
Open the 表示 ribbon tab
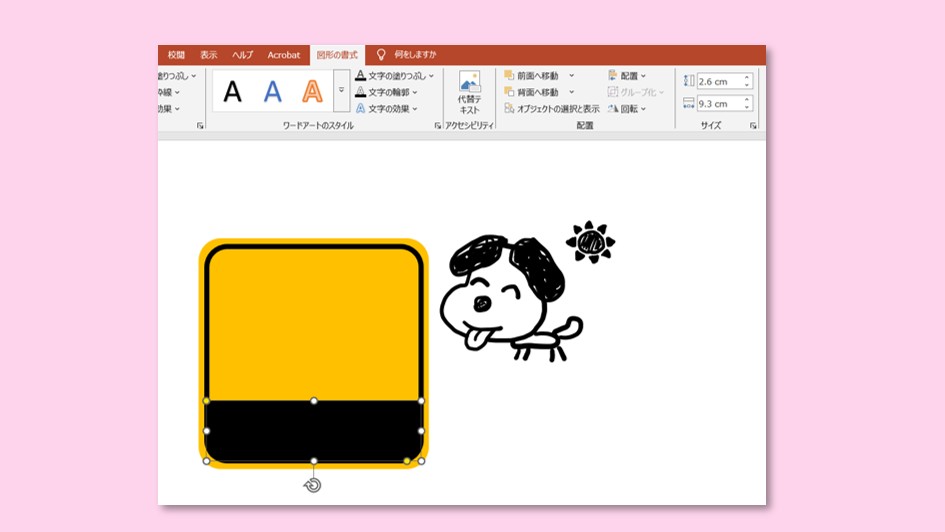tap(209, 55)
